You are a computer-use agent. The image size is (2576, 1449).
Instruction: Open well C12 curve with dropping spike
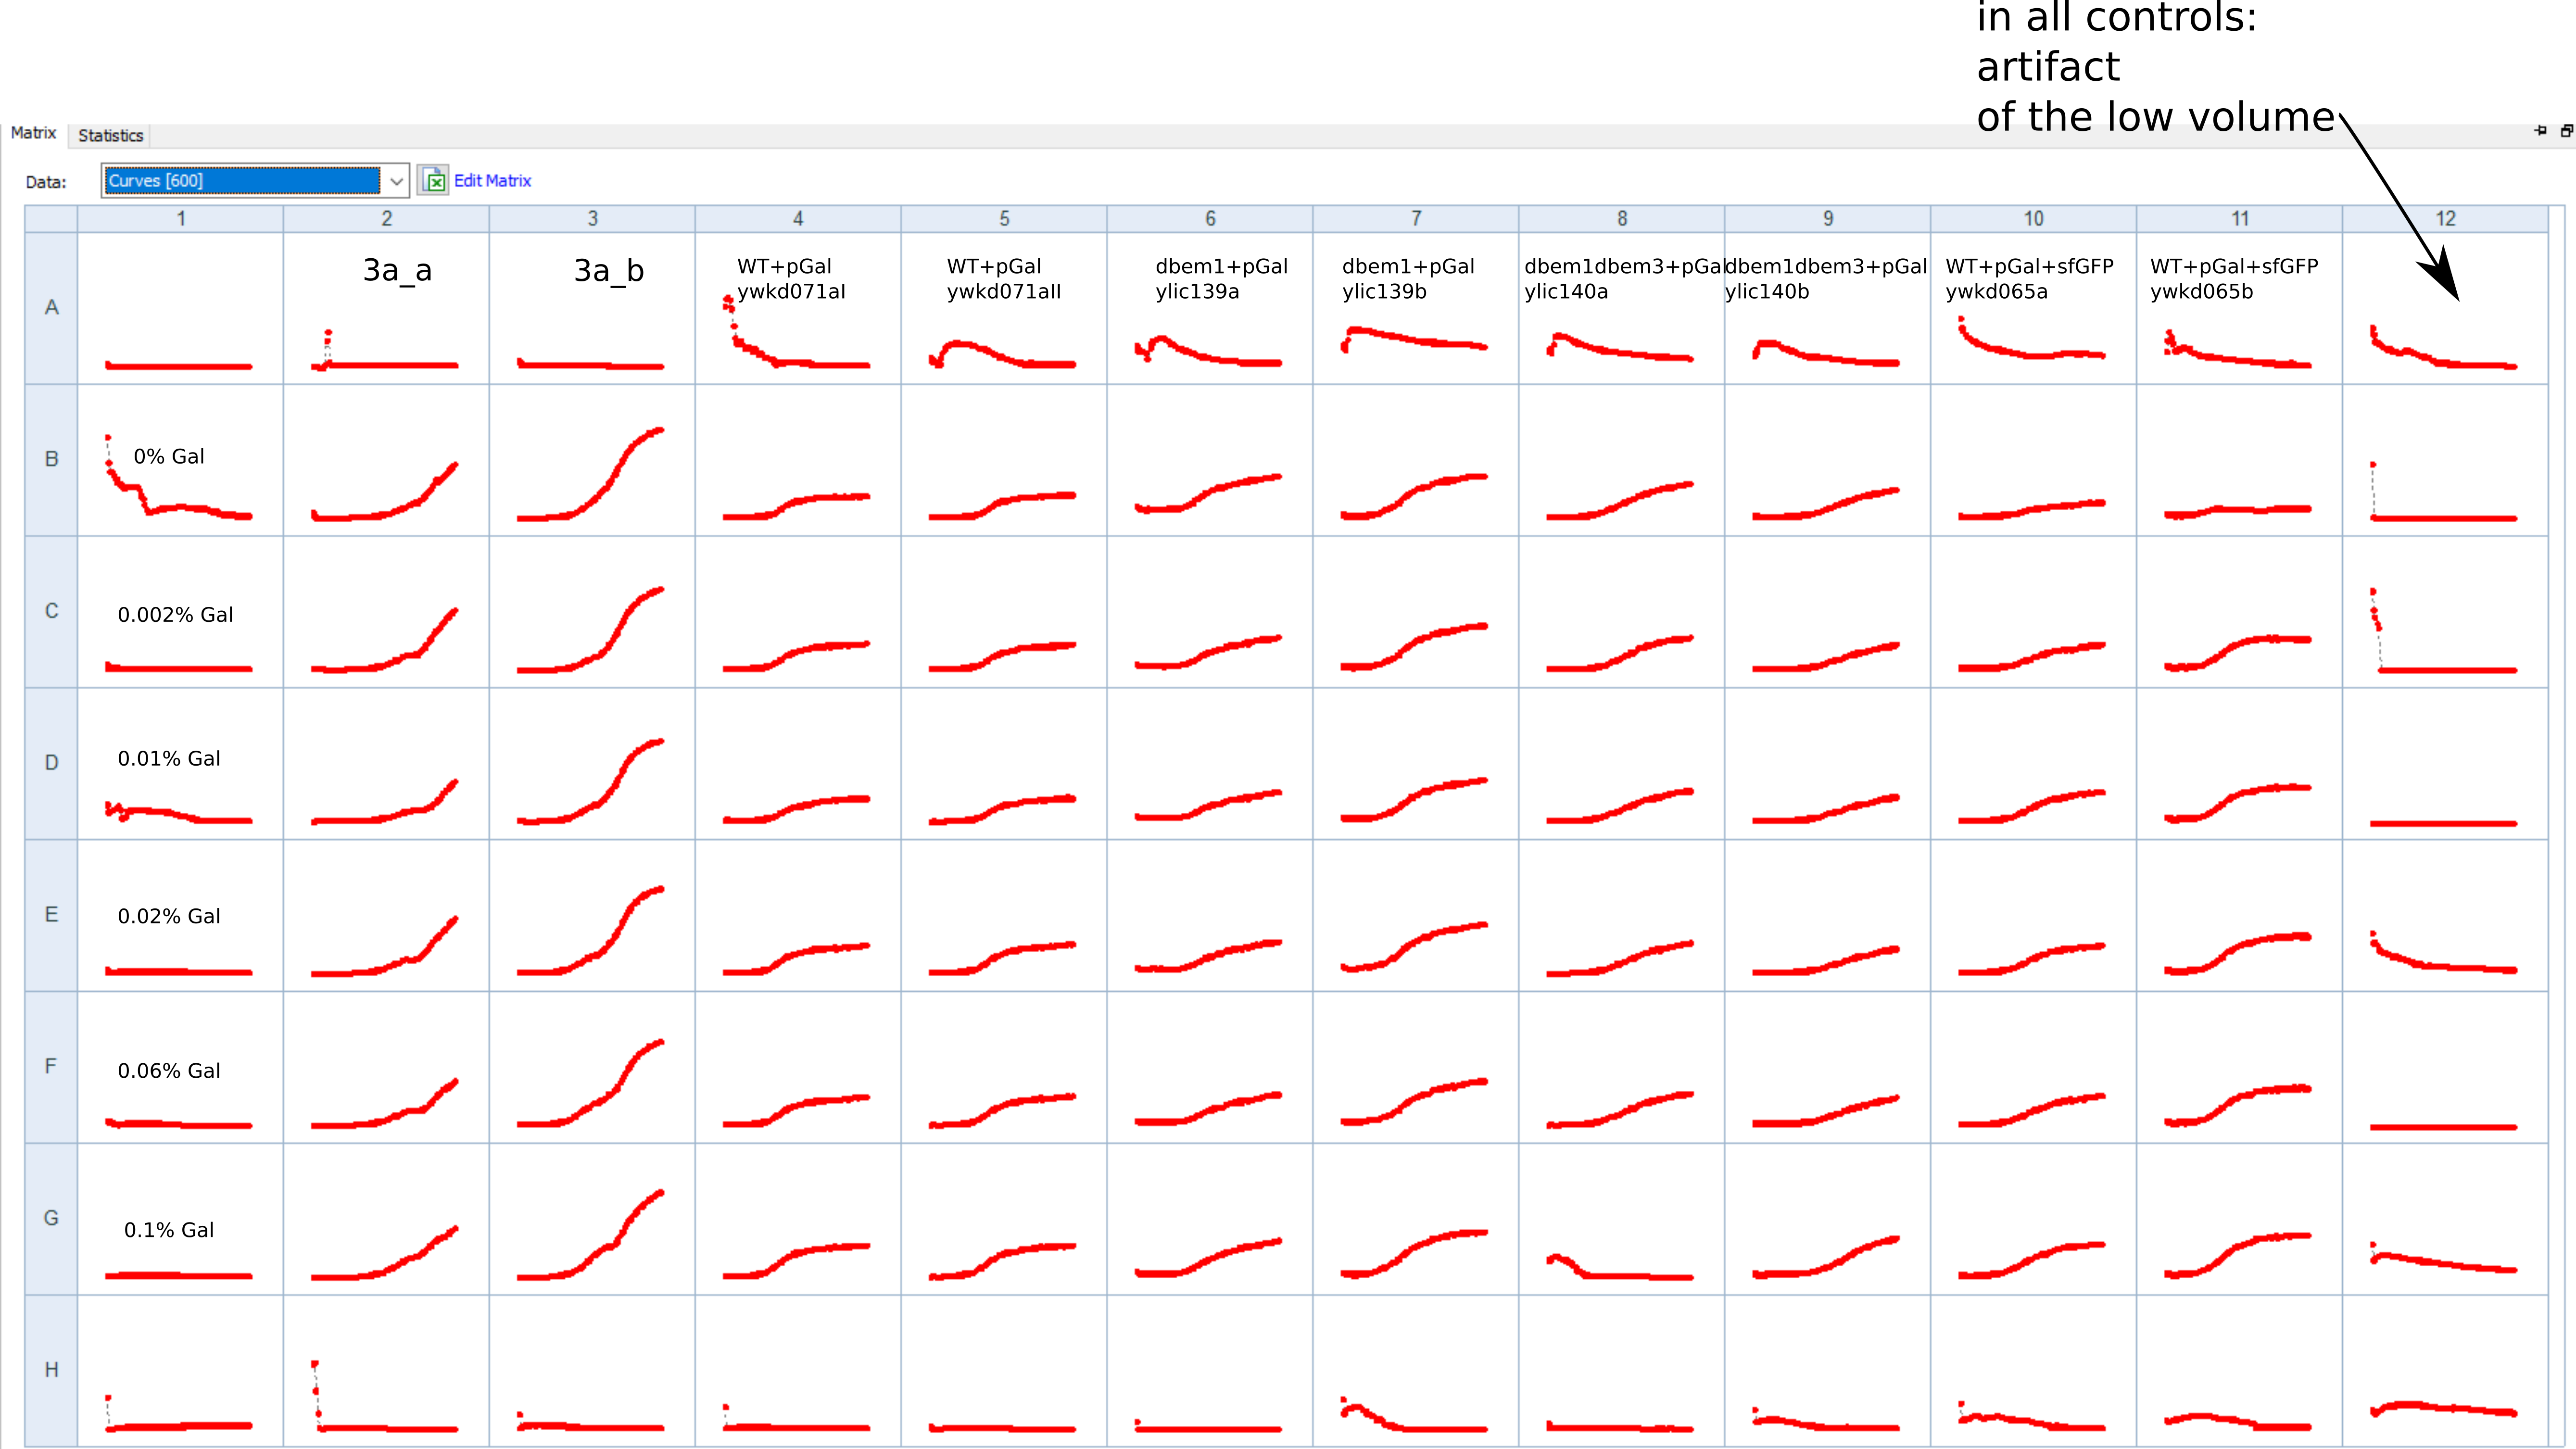2446,612
